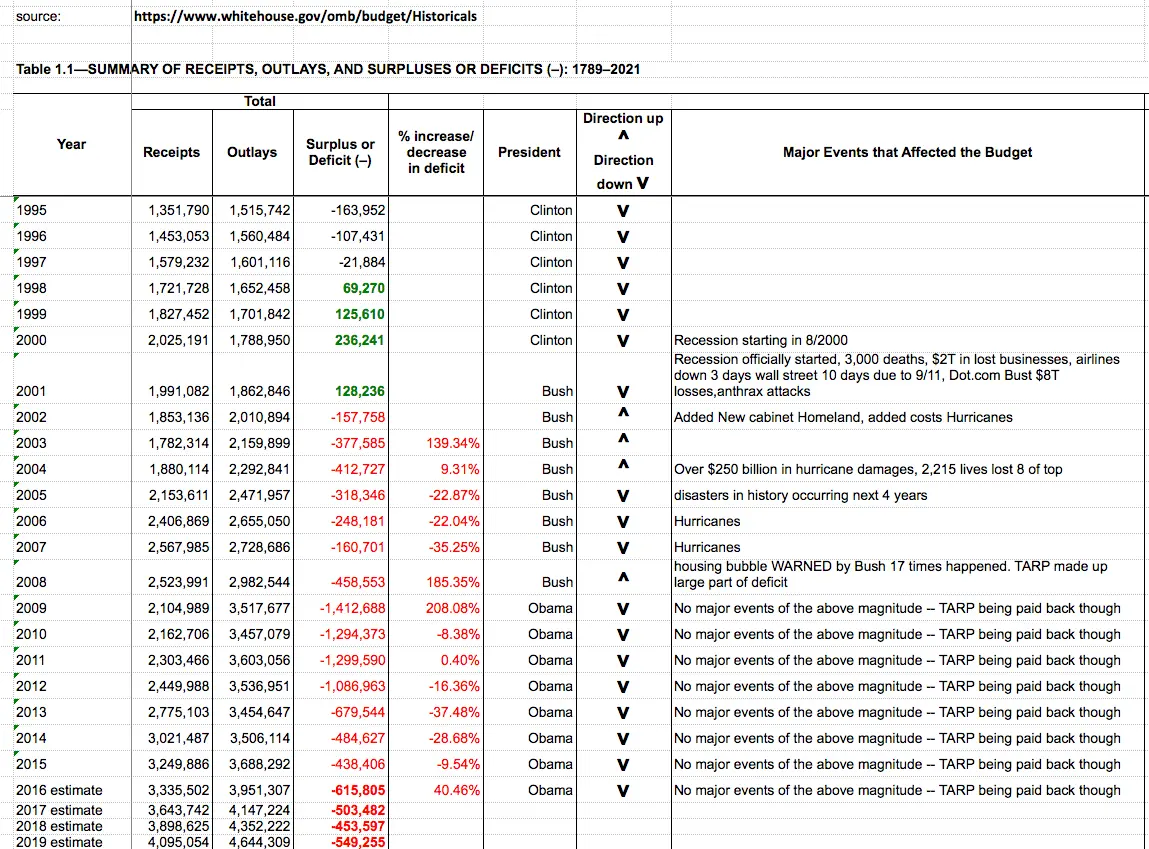Viewport: 1149px width, 849px height.
Task: Select the 2019 estimate year cell
Action: tap(60, 842)
